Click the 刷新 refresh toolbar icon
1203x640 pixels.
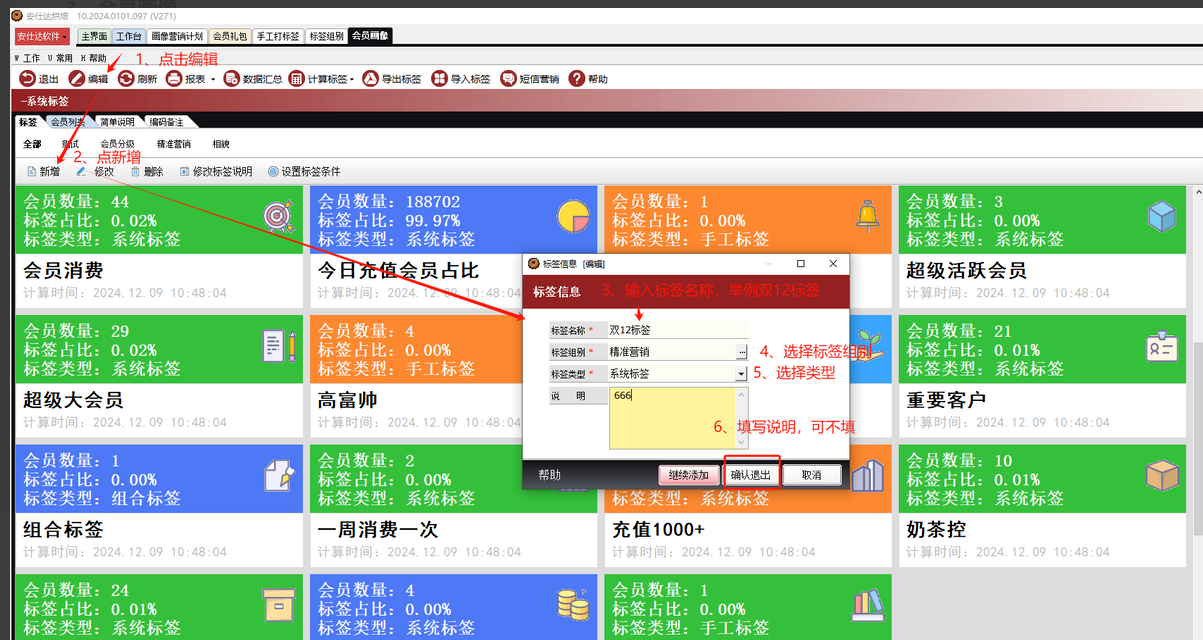click(126, 79)
